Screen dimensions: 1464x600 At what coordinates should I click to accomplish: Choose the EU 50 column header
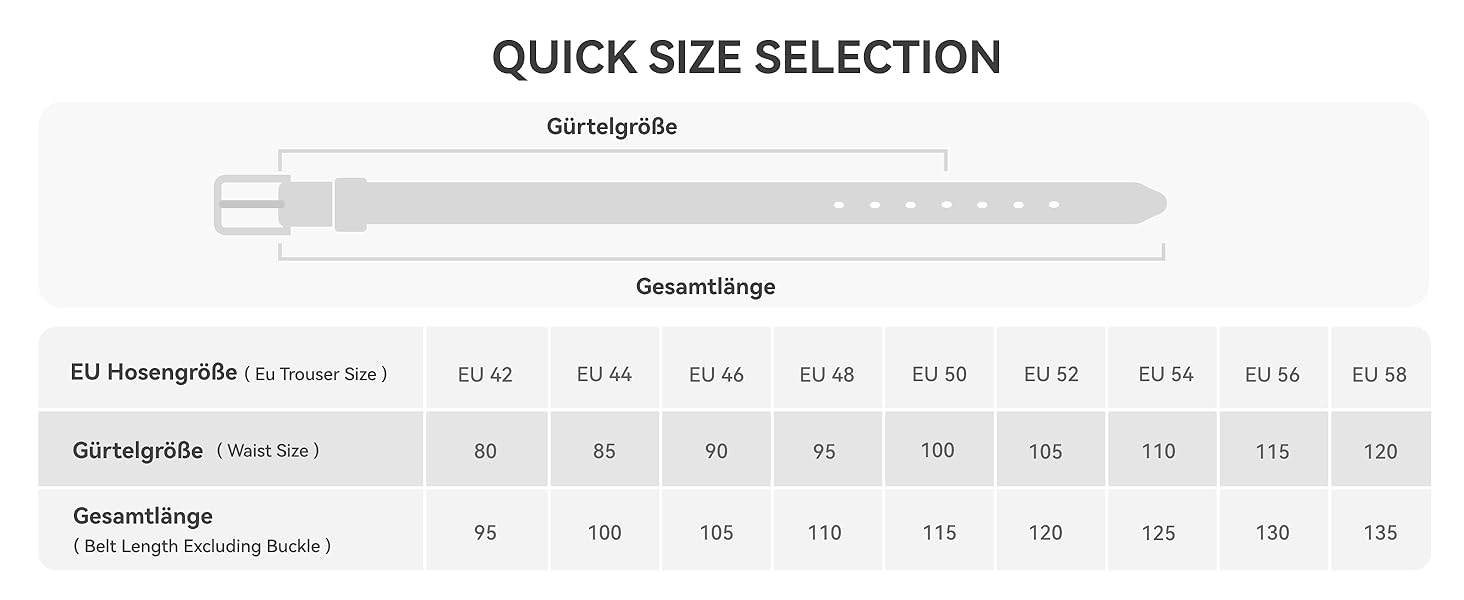point(939,375)
